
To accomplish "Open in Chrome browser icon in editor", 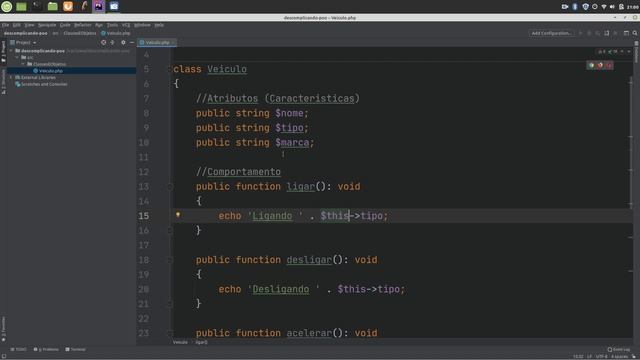I will [x=591, y=65].
